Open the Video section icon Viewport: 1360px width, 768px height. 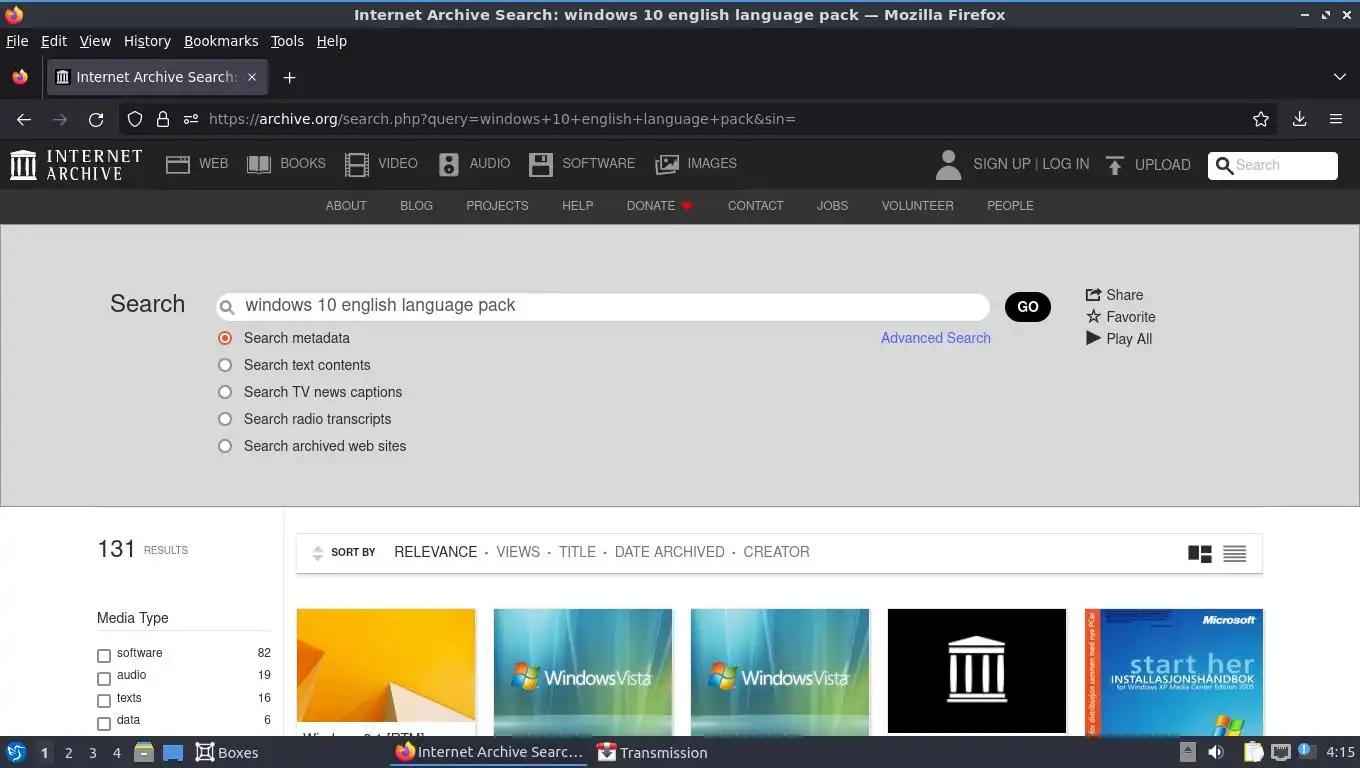(x=357, y=165)
